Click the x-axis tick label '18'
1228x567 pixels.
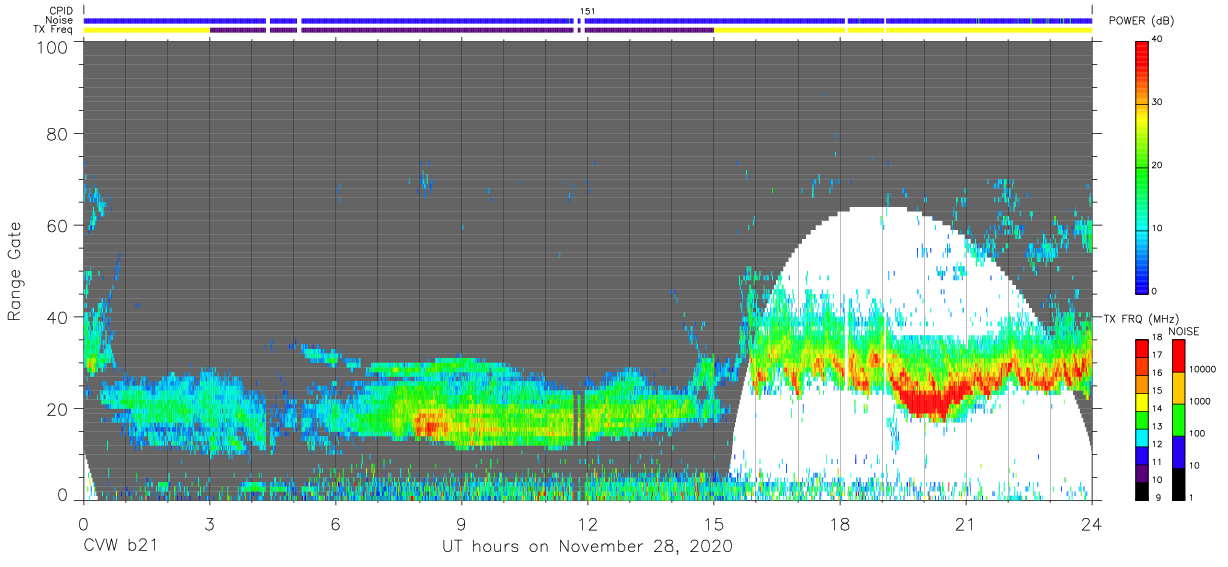840,523
